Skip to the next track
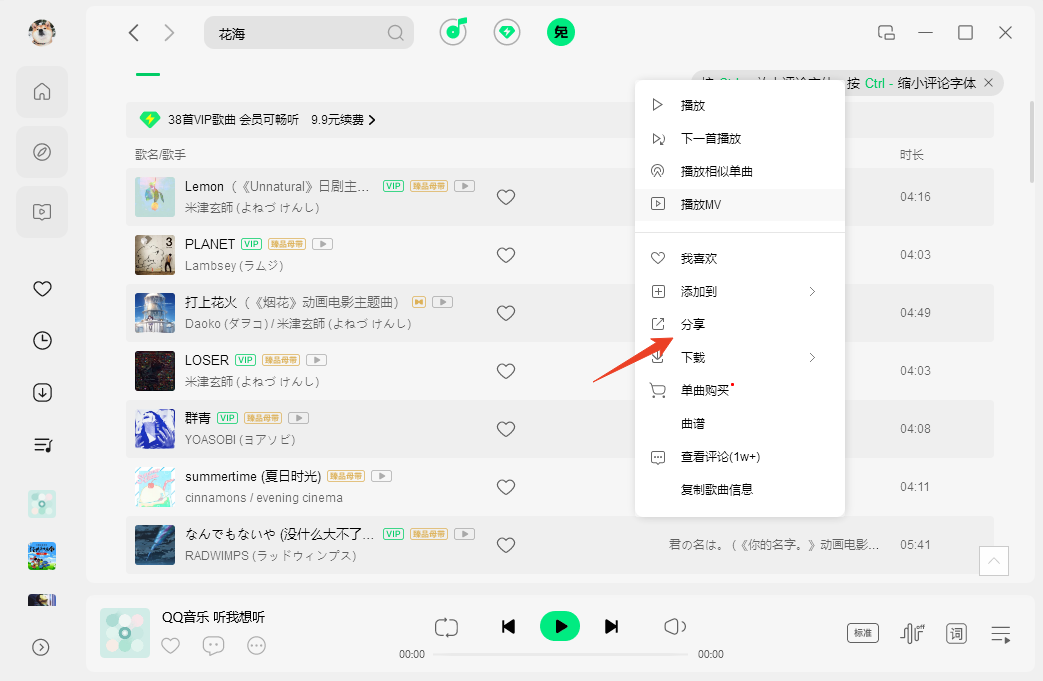 point(611,626)
